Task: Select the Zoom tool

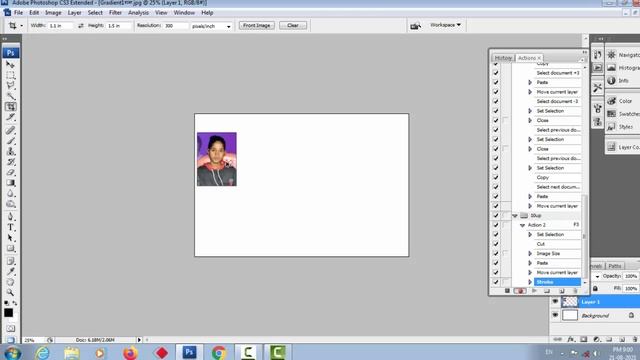Action: point(10,293)
